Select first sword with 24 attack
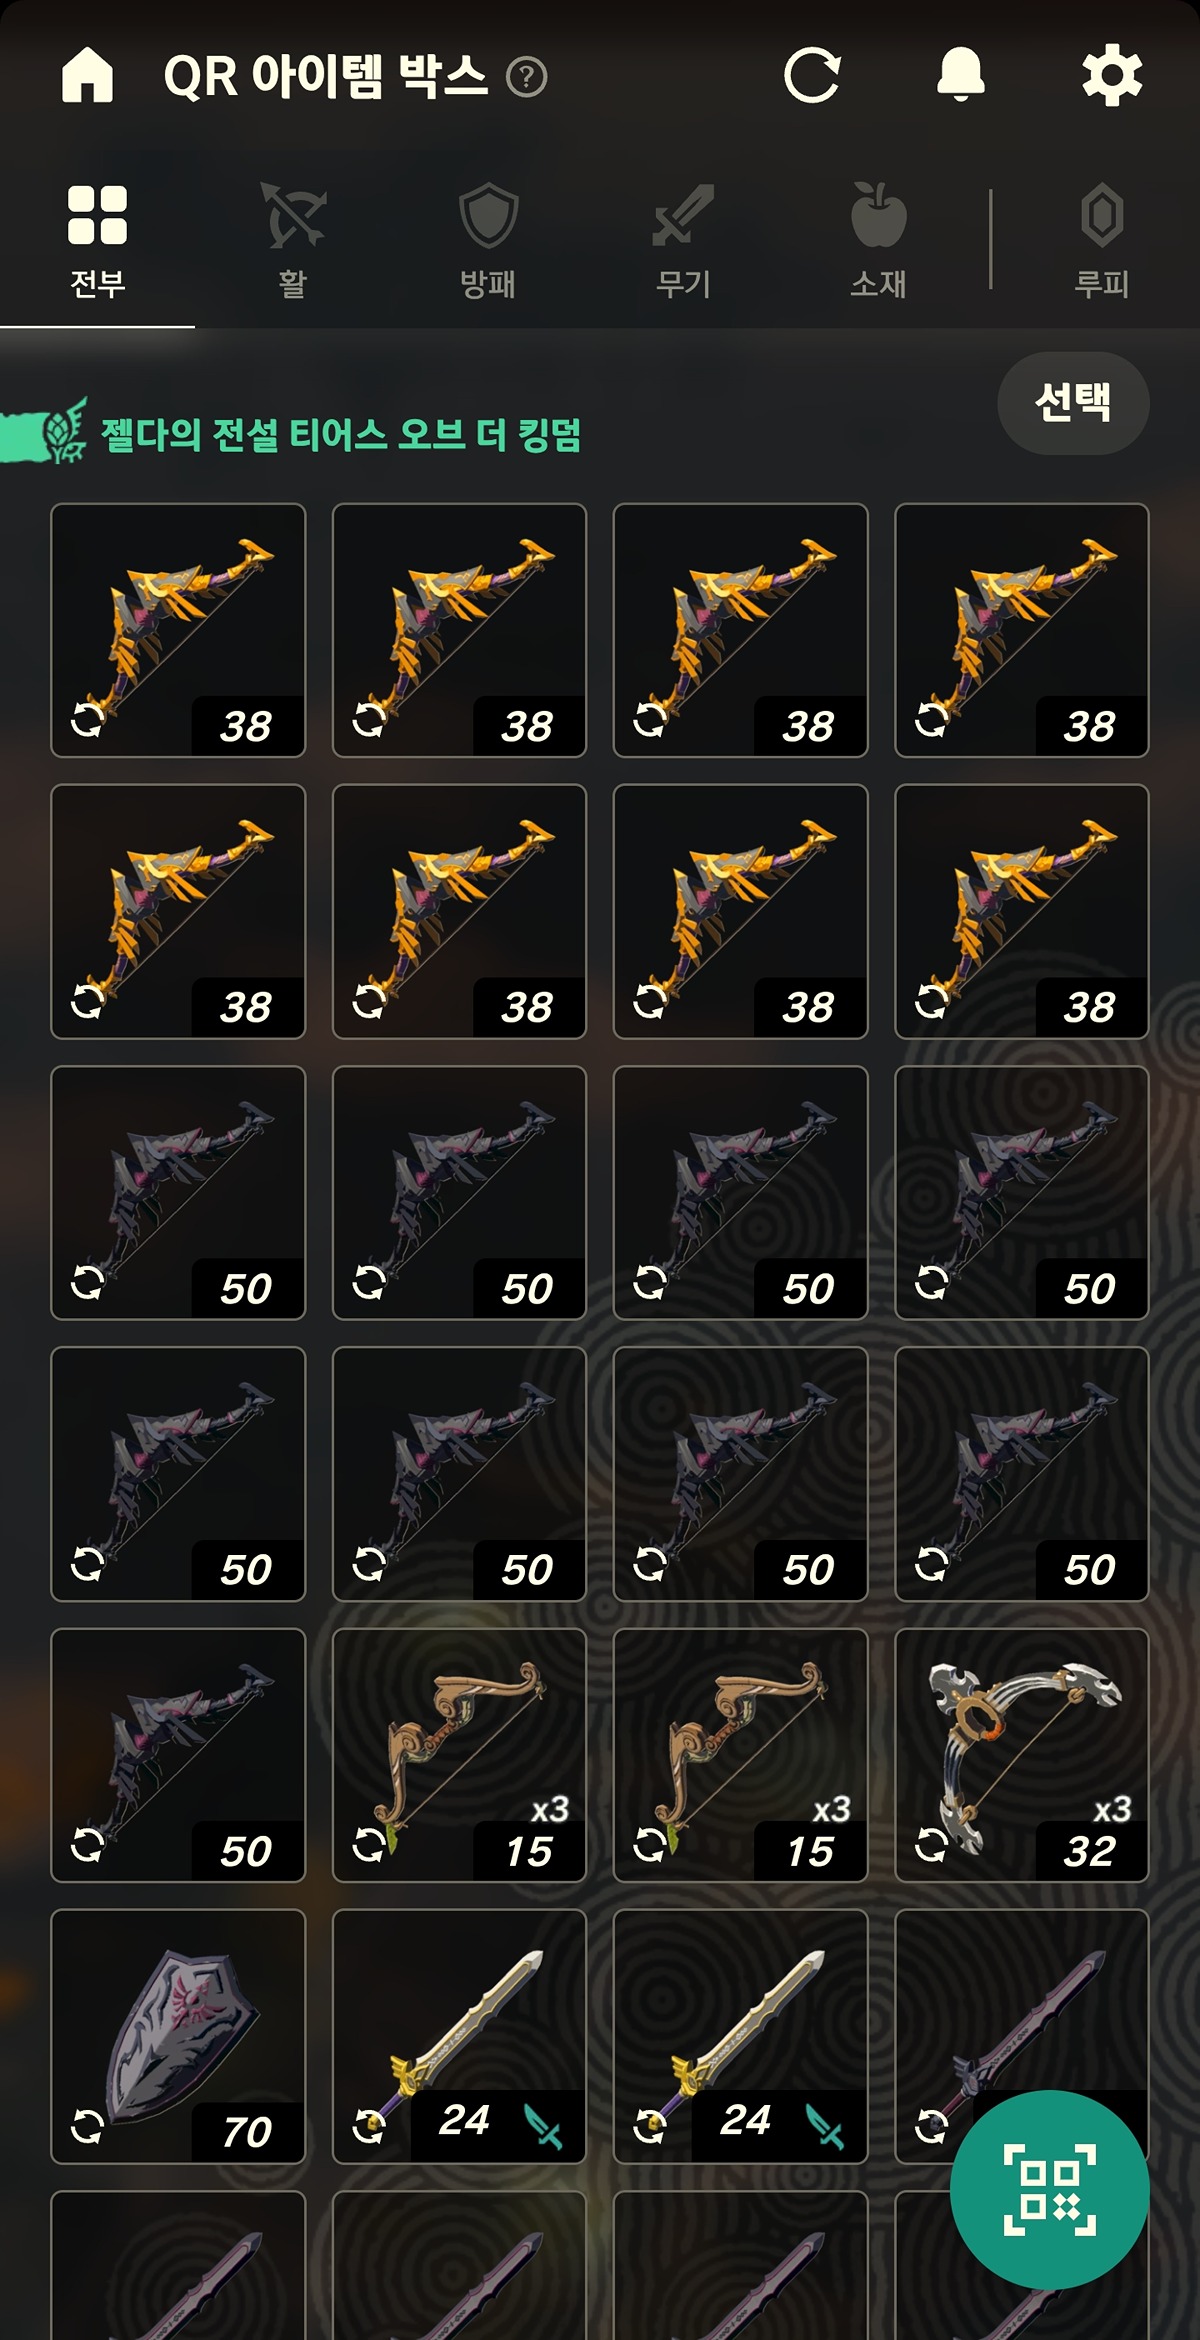The height and width of the screenshot is (2340, 1200). 459,2037
